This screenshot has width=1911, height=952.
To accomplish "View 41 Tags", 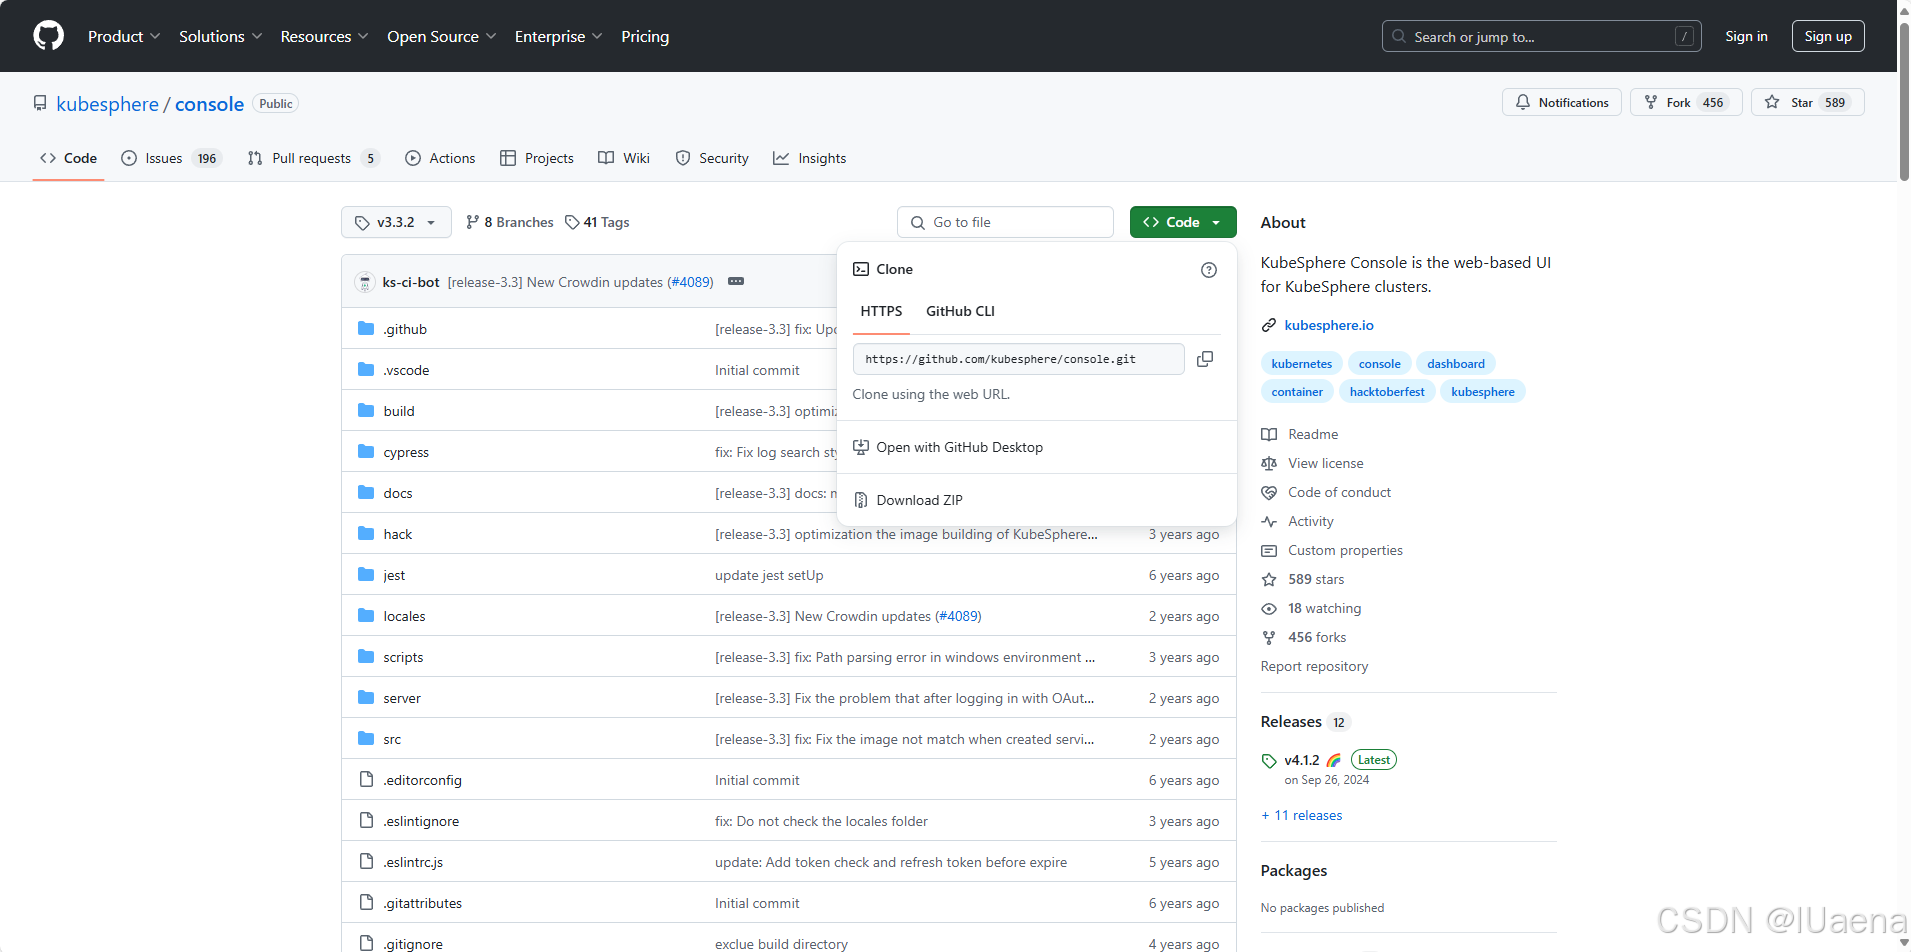I will pos(597,222).
